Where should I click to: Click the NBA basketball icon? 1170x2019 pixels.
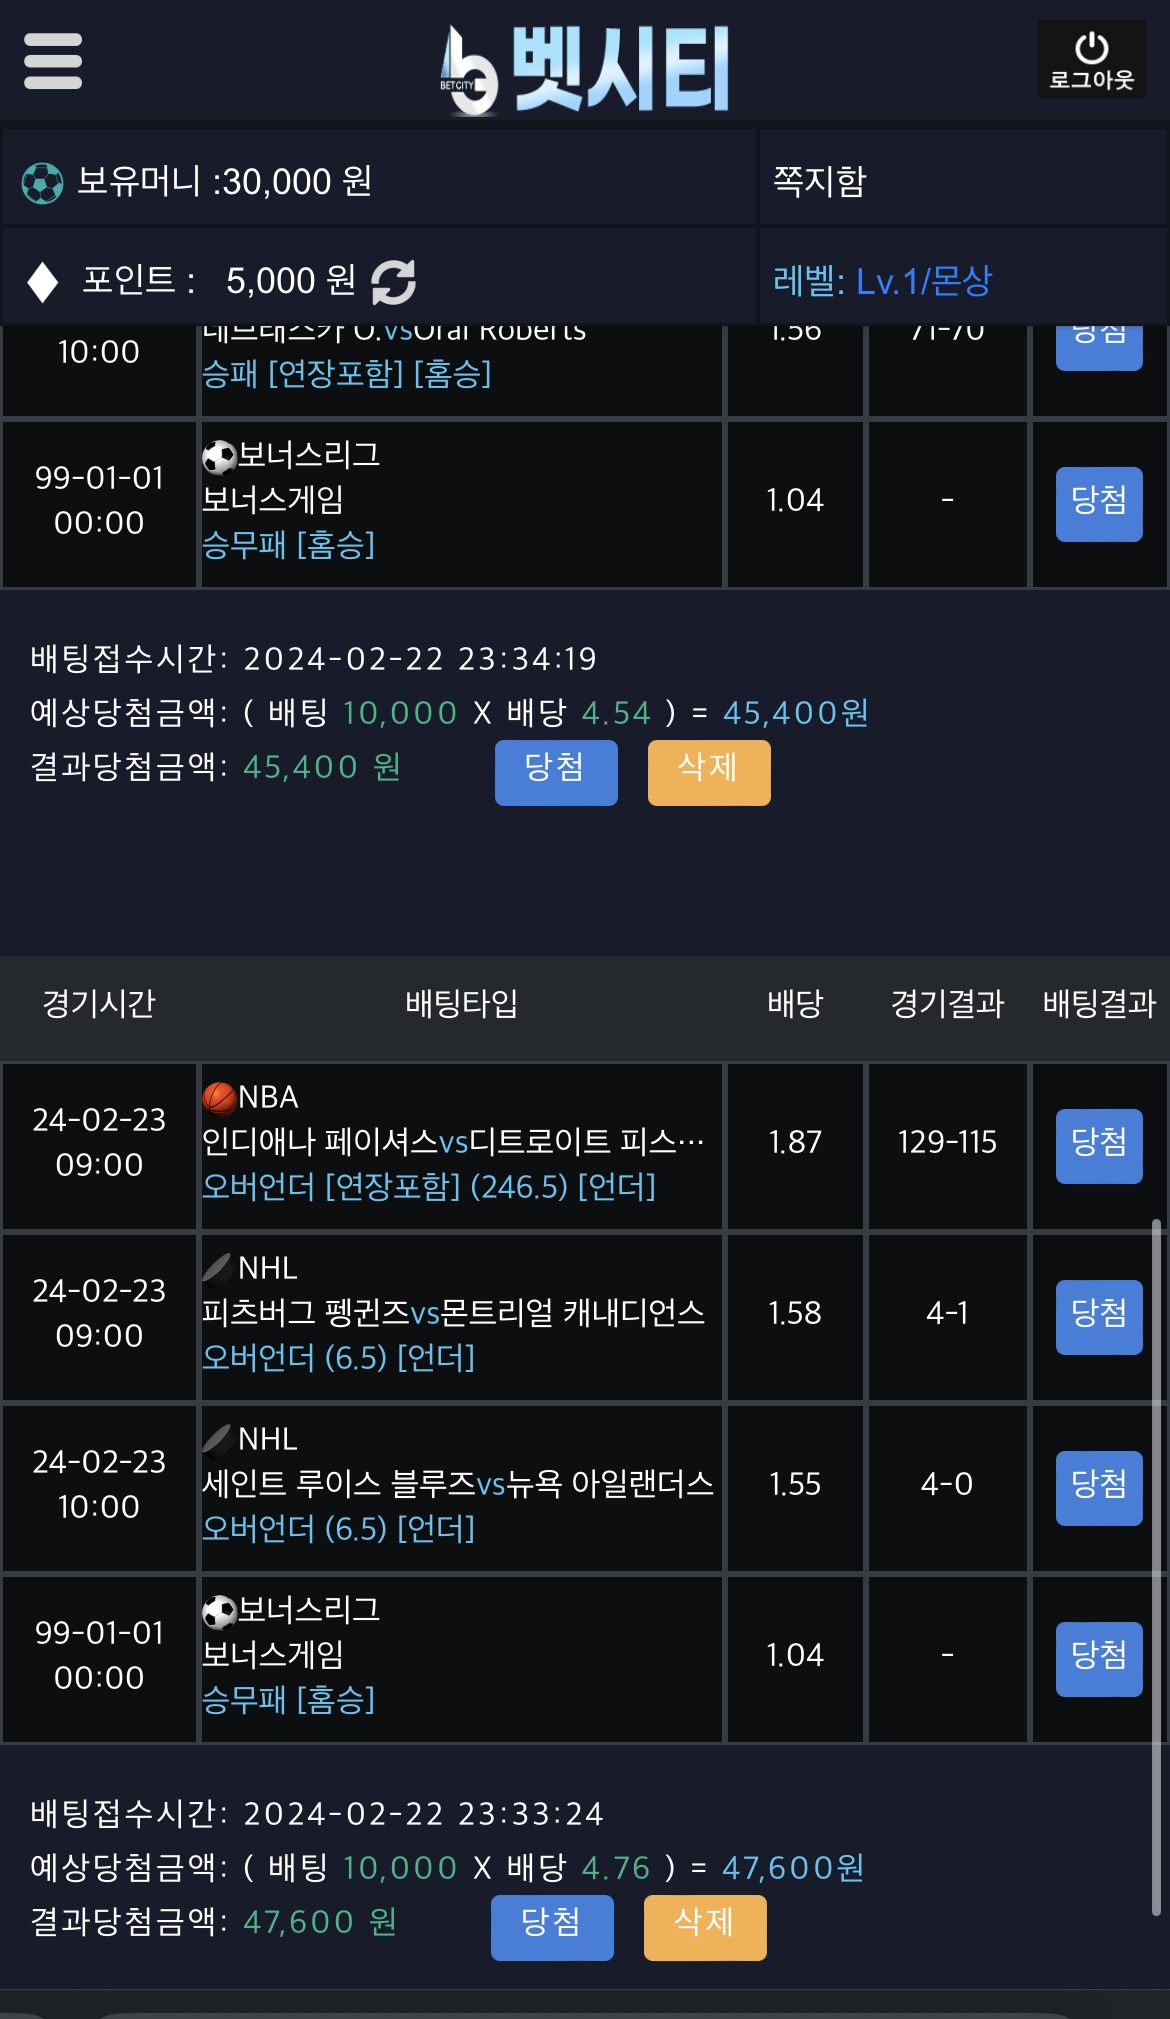coord(219,1098)
